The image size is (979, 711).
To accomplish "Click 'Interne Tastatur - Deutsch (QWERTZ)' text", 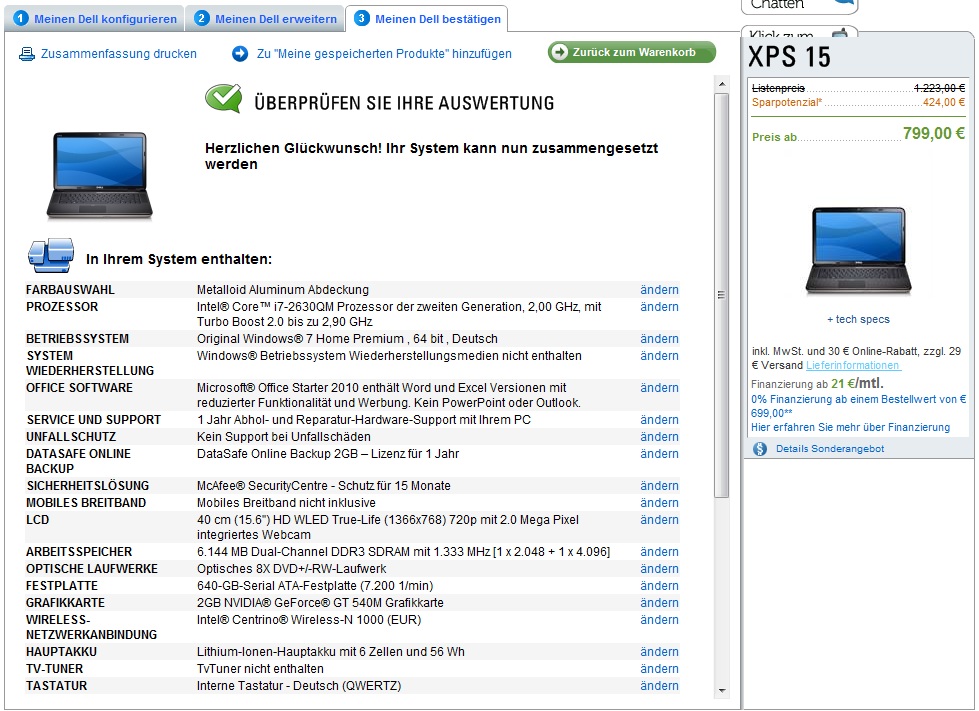I will pos(299,686).
